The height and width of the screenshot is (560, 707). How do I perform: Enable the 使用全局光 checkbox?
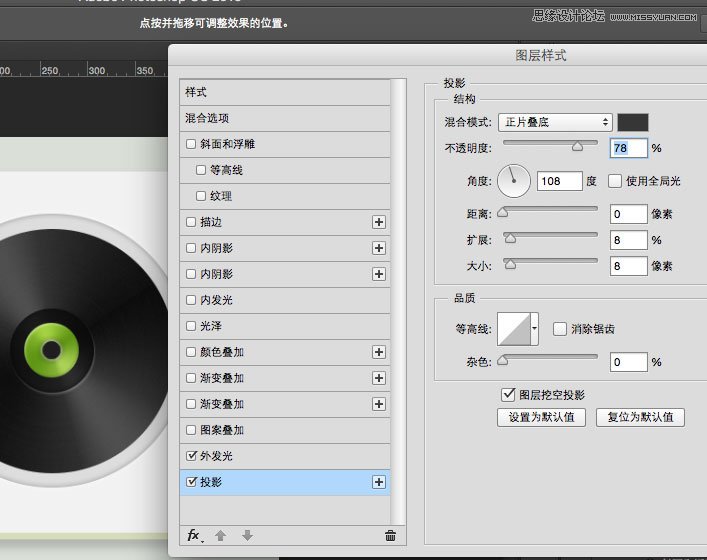coord(615,181)
